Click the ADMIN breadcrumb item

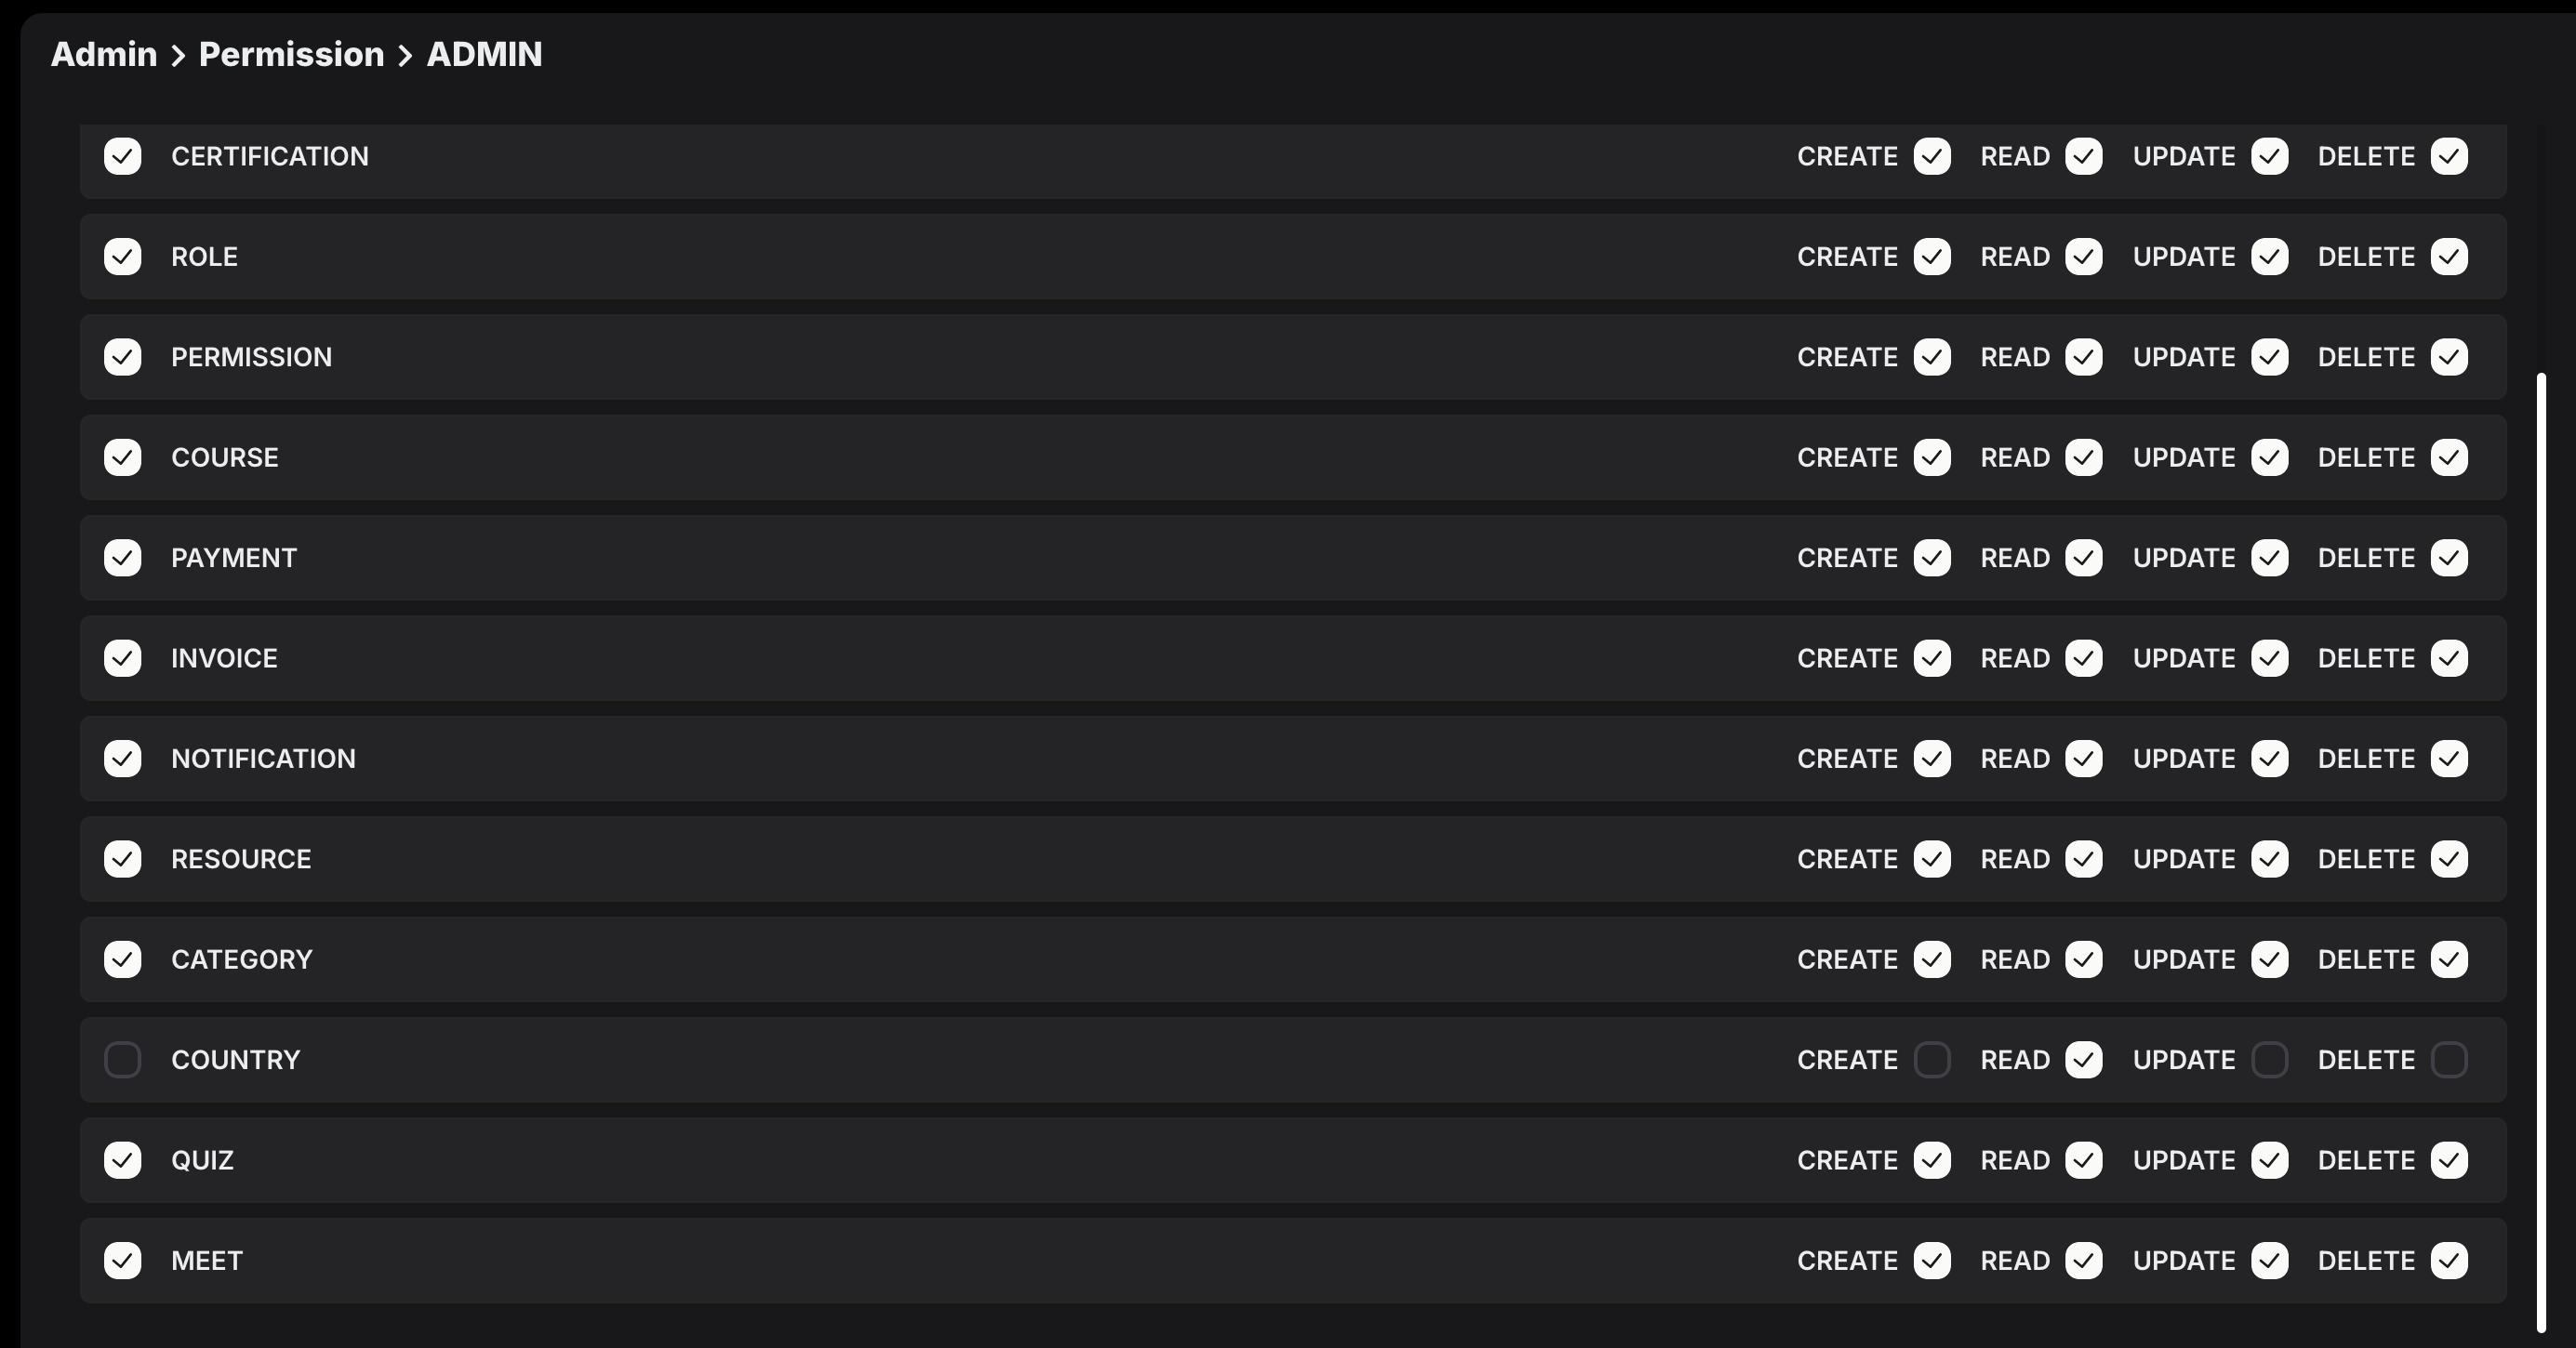484,54
